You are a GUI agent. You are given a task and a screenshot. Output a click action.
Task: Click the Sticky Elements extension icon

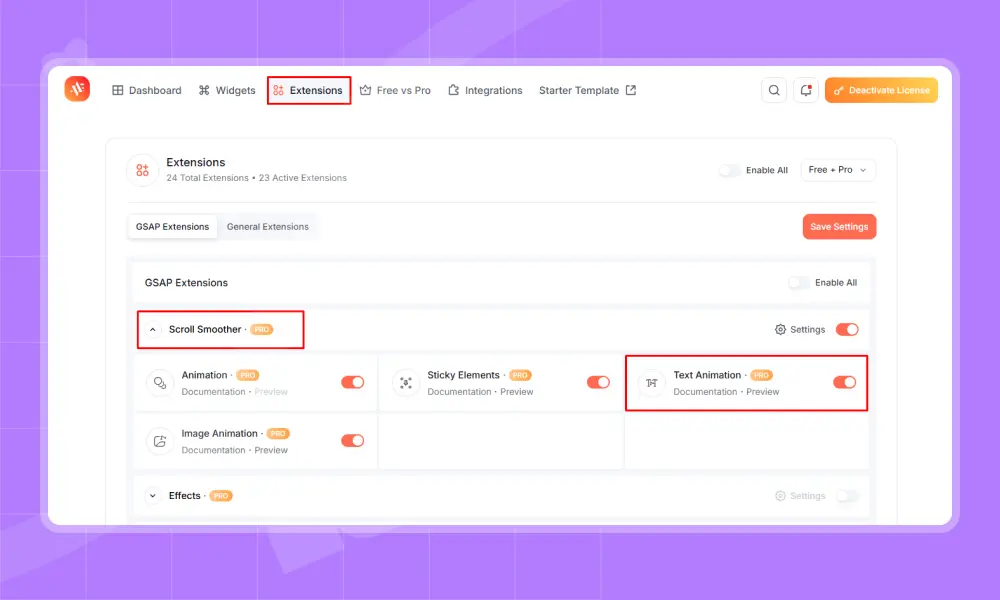[405, 383]
